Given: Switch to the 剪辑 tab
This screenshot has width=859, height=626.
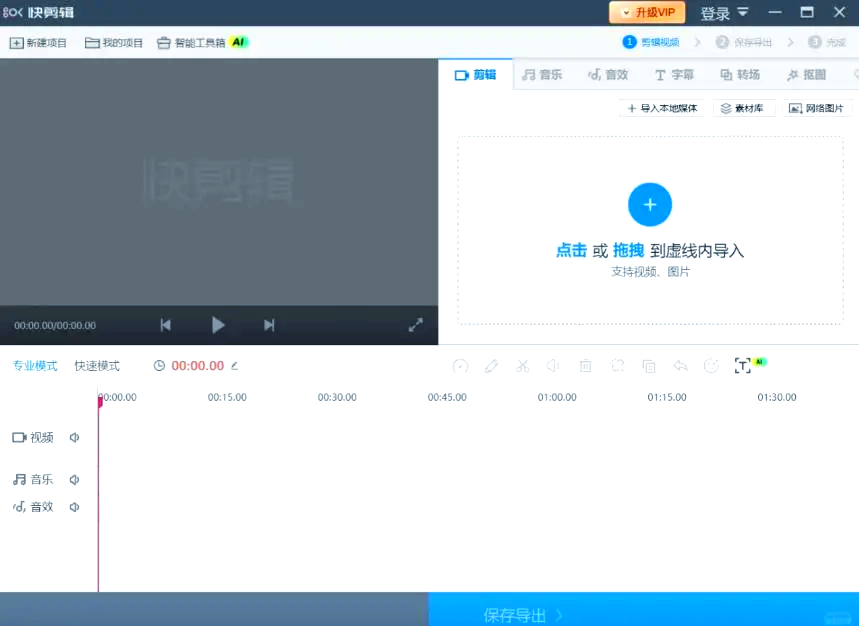Looking at the screenshot, I should coord(475,75).
